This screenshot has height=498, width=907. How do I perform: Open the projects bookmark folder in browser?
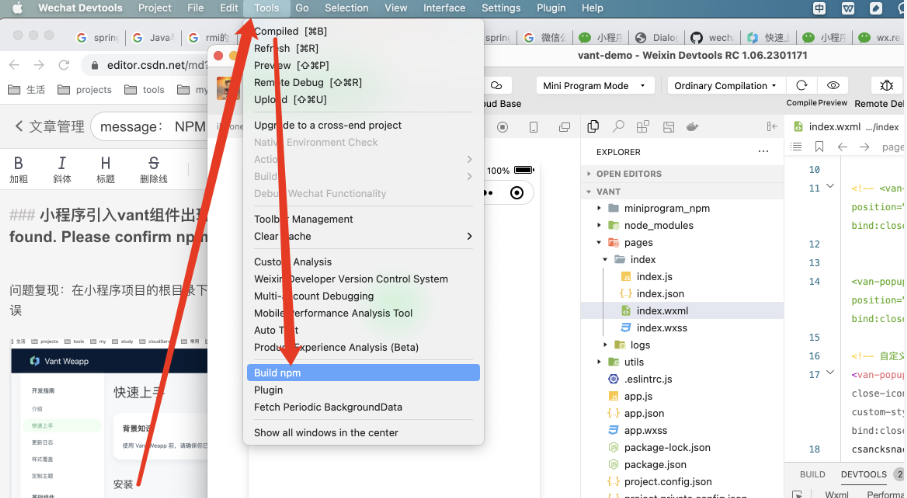point(85,90)
